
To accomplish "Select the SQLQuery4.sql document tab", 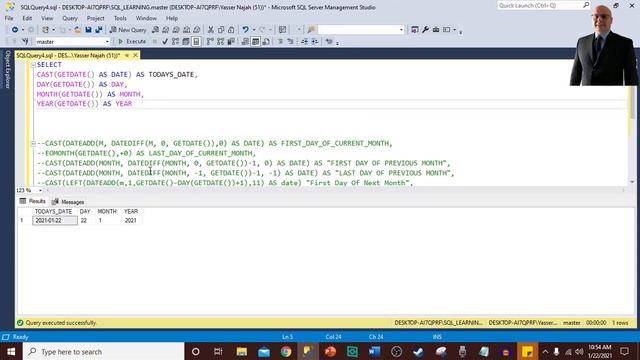I will coord(68,55).
